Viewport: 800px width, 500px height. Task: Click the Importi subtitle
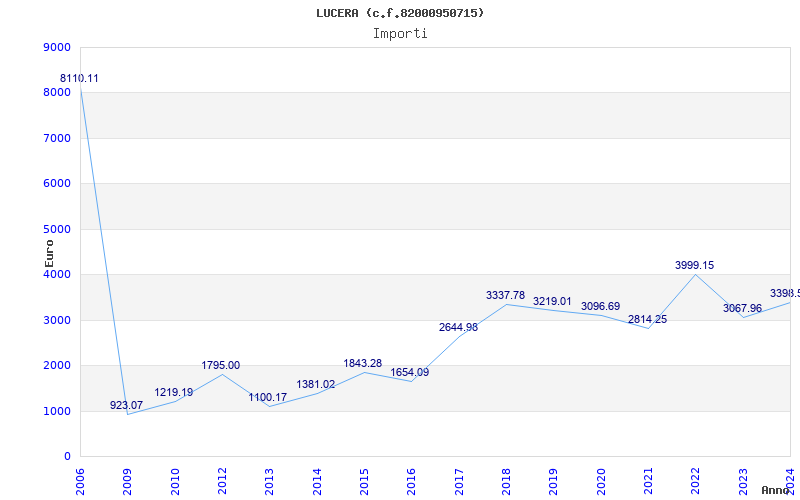pos(400,34)
